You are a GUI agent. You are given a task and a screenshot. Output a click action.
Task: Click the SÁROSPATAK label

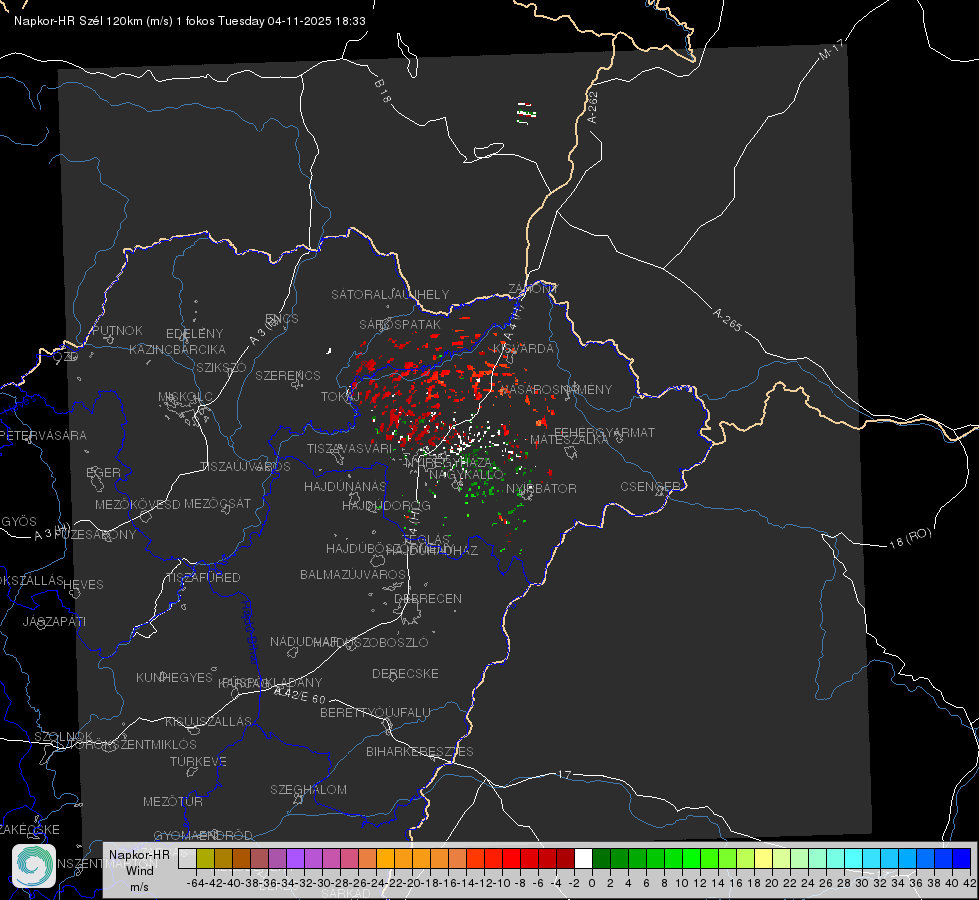400,324
